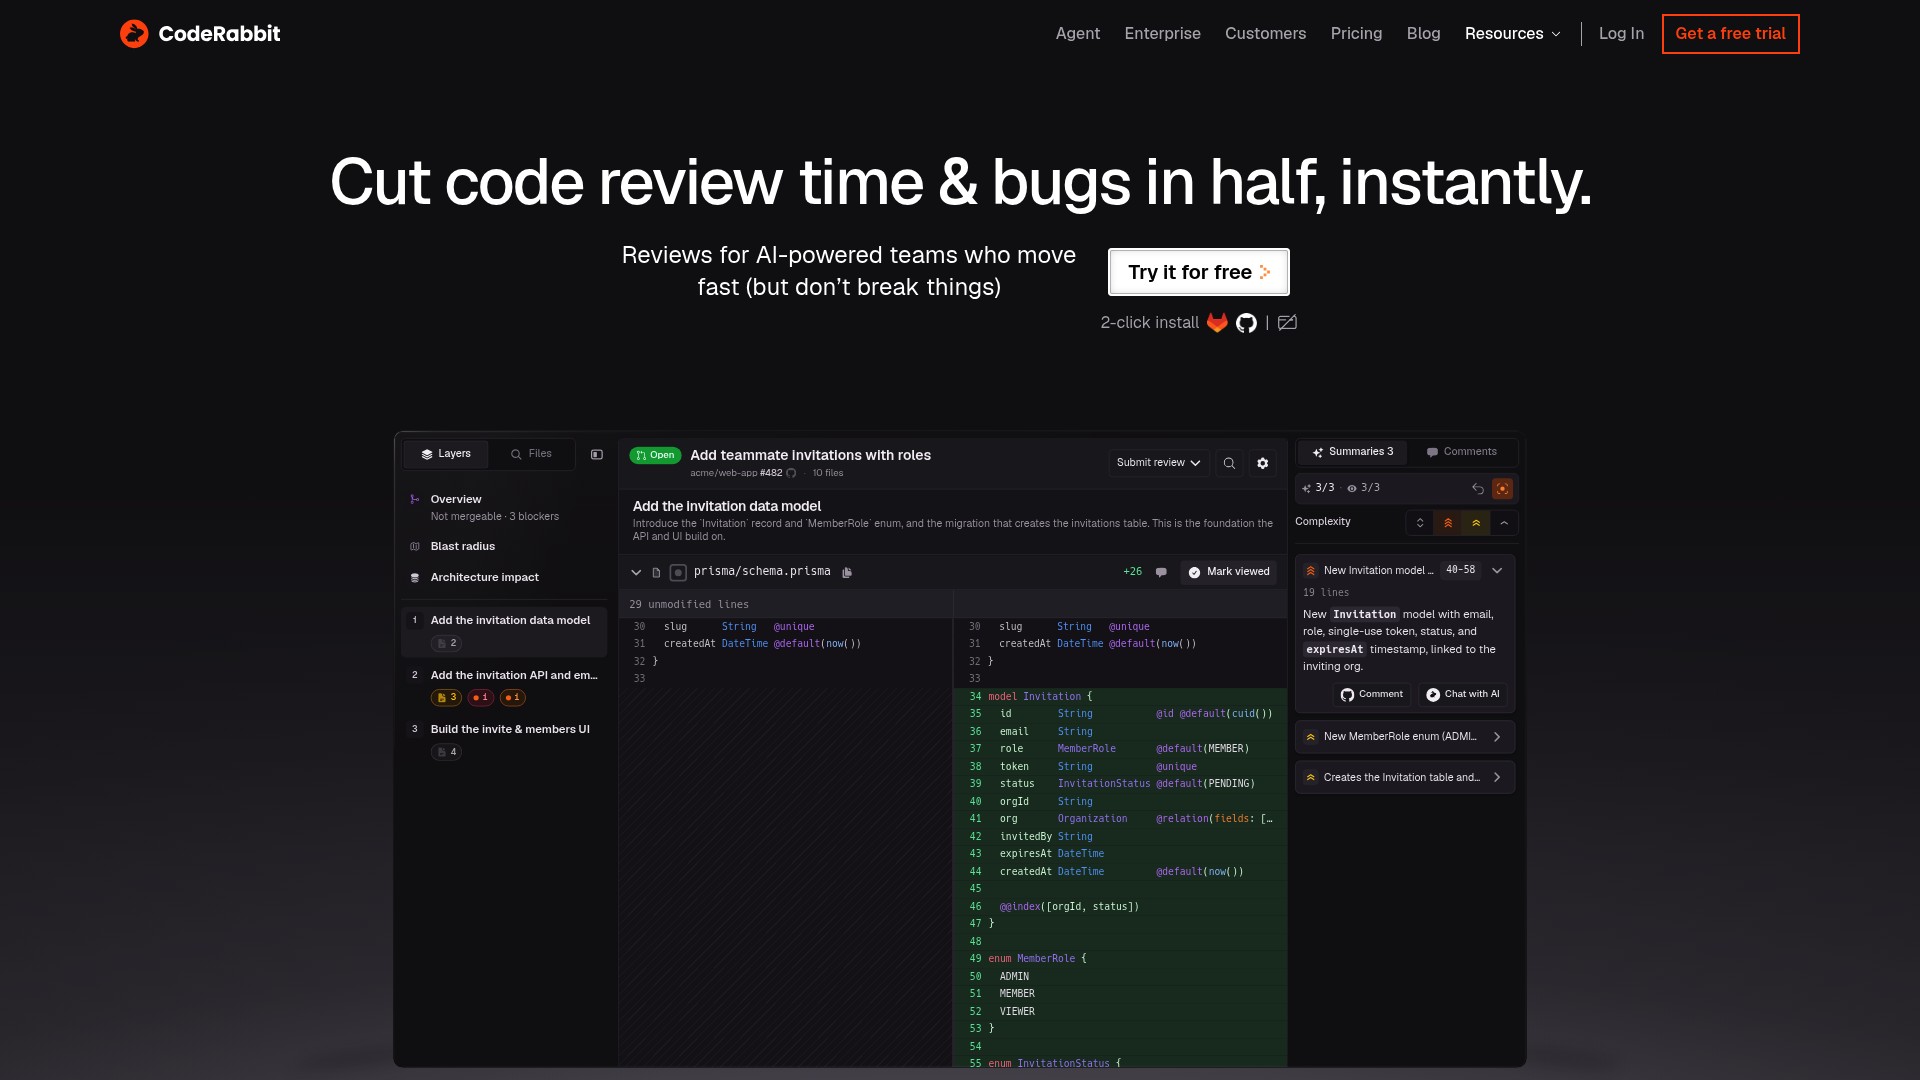Open the Agent page from the navigation

1077,33
